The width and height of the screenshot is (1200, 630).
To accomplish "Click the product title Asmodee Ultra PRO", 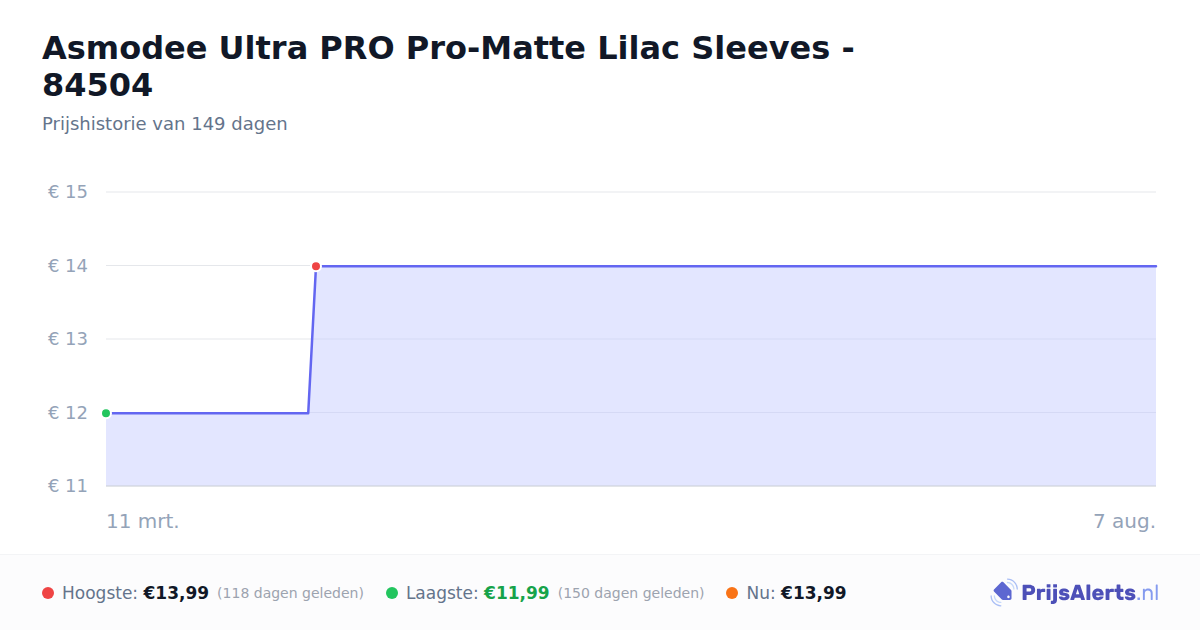I will (x=448, y=66).
